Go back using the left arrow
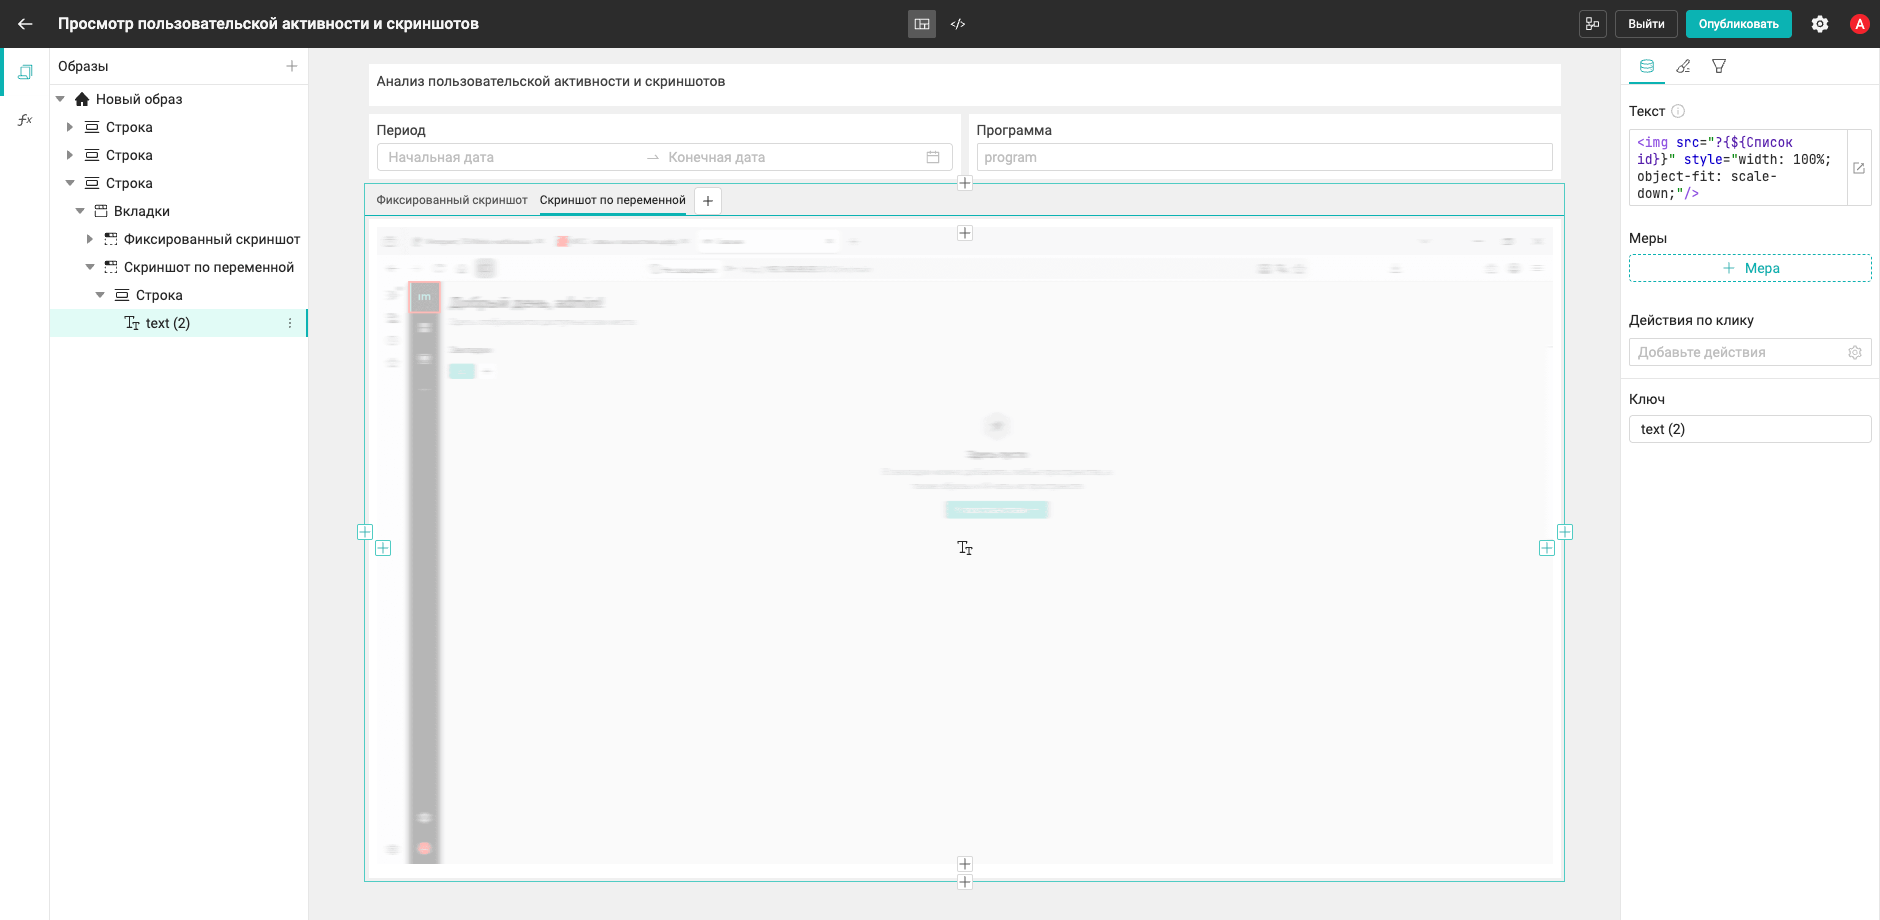1880x920 pixels. coord(25,24)
